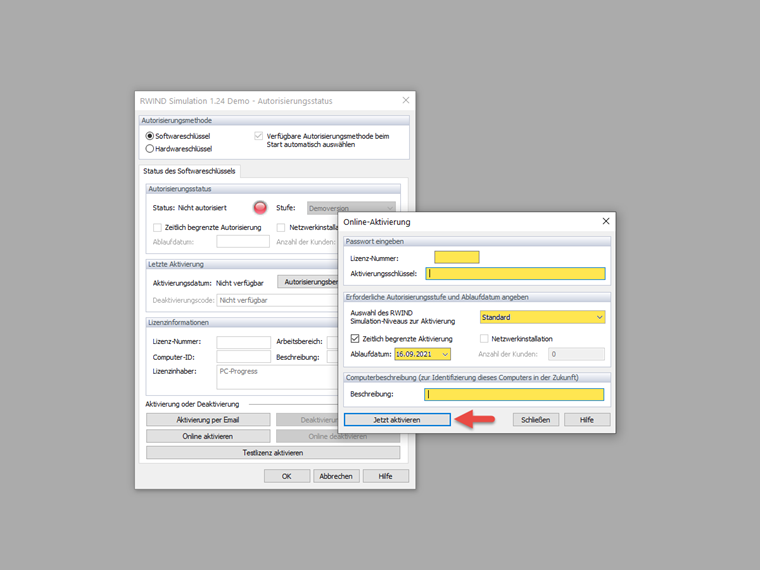Focus the Lizenz-Nummer yellow field in Online-Aktivierung

[x=457, y=257]
